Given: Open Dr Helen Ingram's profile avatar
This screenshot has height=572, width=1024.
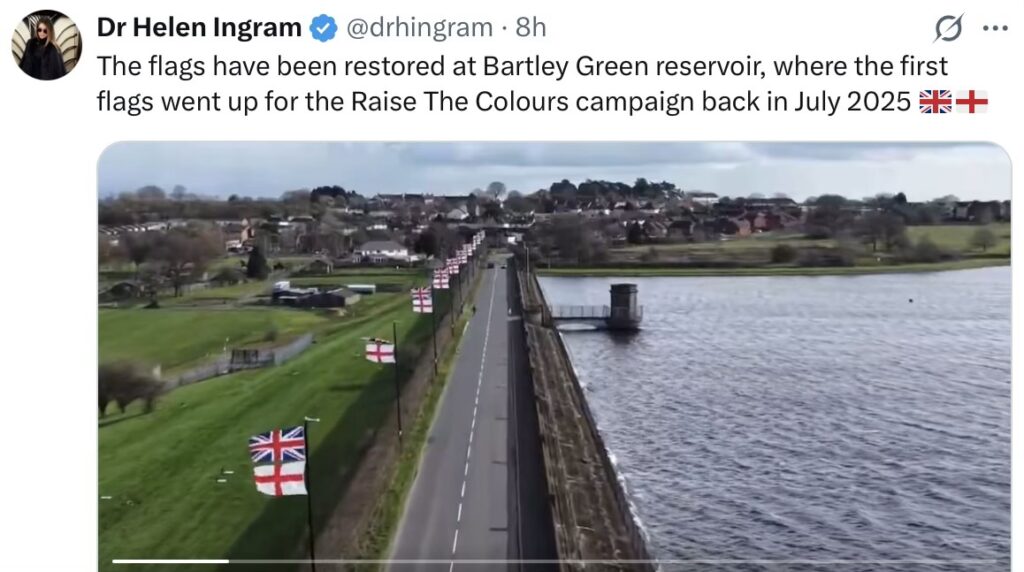Looking at the screenshot, I should [46, 45].
